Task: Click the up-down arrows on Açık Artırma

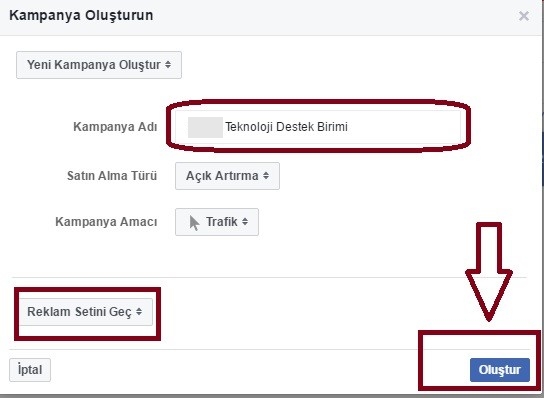Action: point(266,176)
